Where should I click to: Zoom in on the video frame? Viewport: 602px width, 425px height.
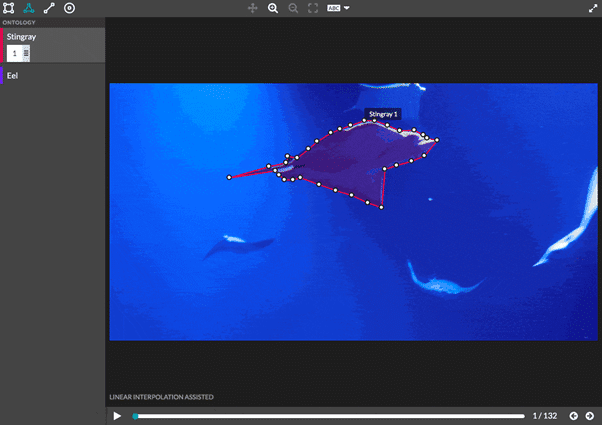(x=273, y=8)
